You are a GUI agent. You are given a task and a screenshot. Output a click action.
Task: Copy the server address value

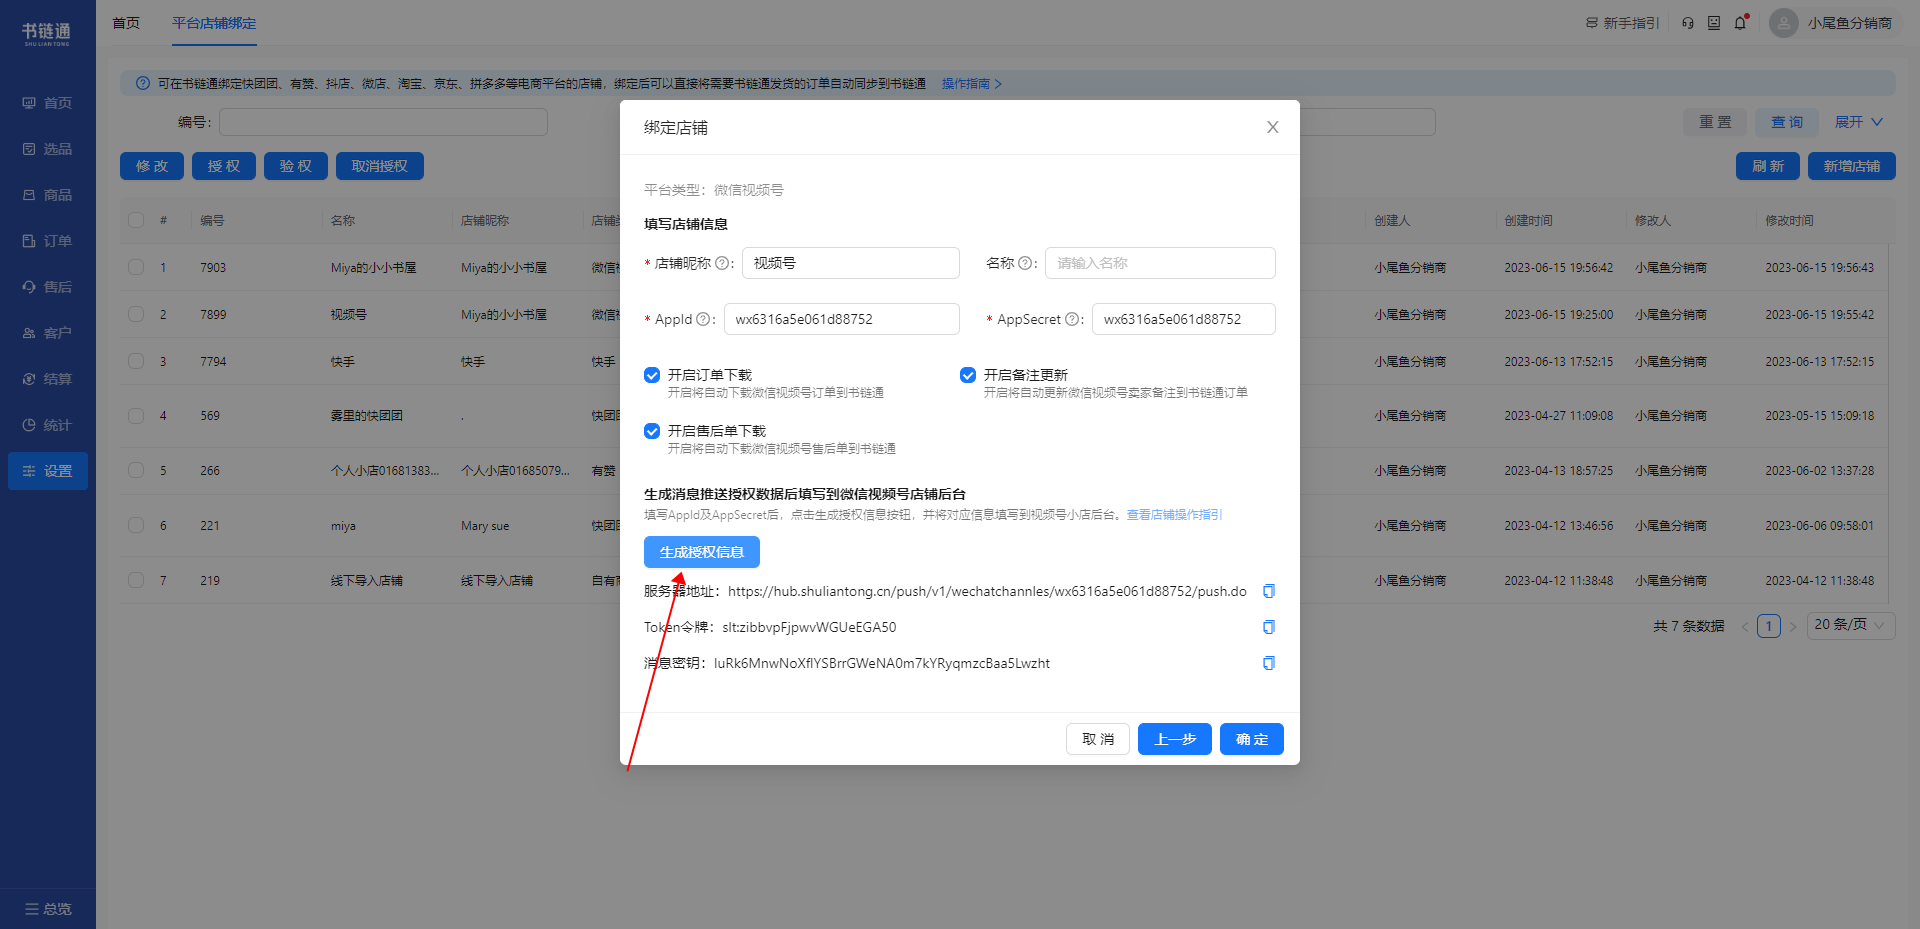(x=1269, y=591)
